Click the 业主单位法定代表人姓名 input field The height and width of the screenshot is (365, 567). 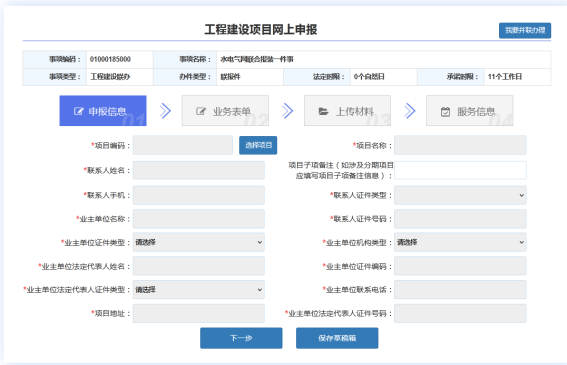click(x=199, y=266)
